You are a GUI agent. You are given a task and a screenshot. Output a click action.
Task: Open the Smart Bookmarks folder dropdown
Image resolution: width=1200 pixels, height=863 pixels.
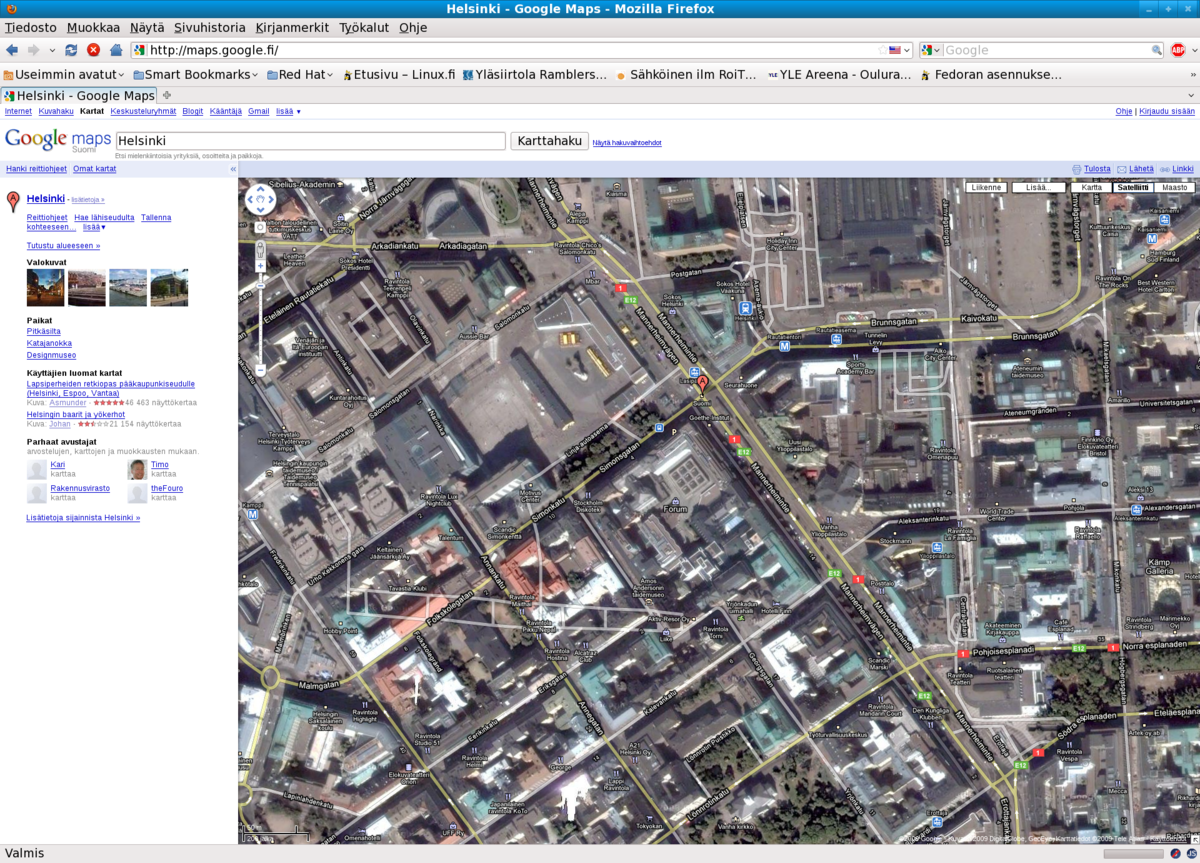tap(198, 74)
